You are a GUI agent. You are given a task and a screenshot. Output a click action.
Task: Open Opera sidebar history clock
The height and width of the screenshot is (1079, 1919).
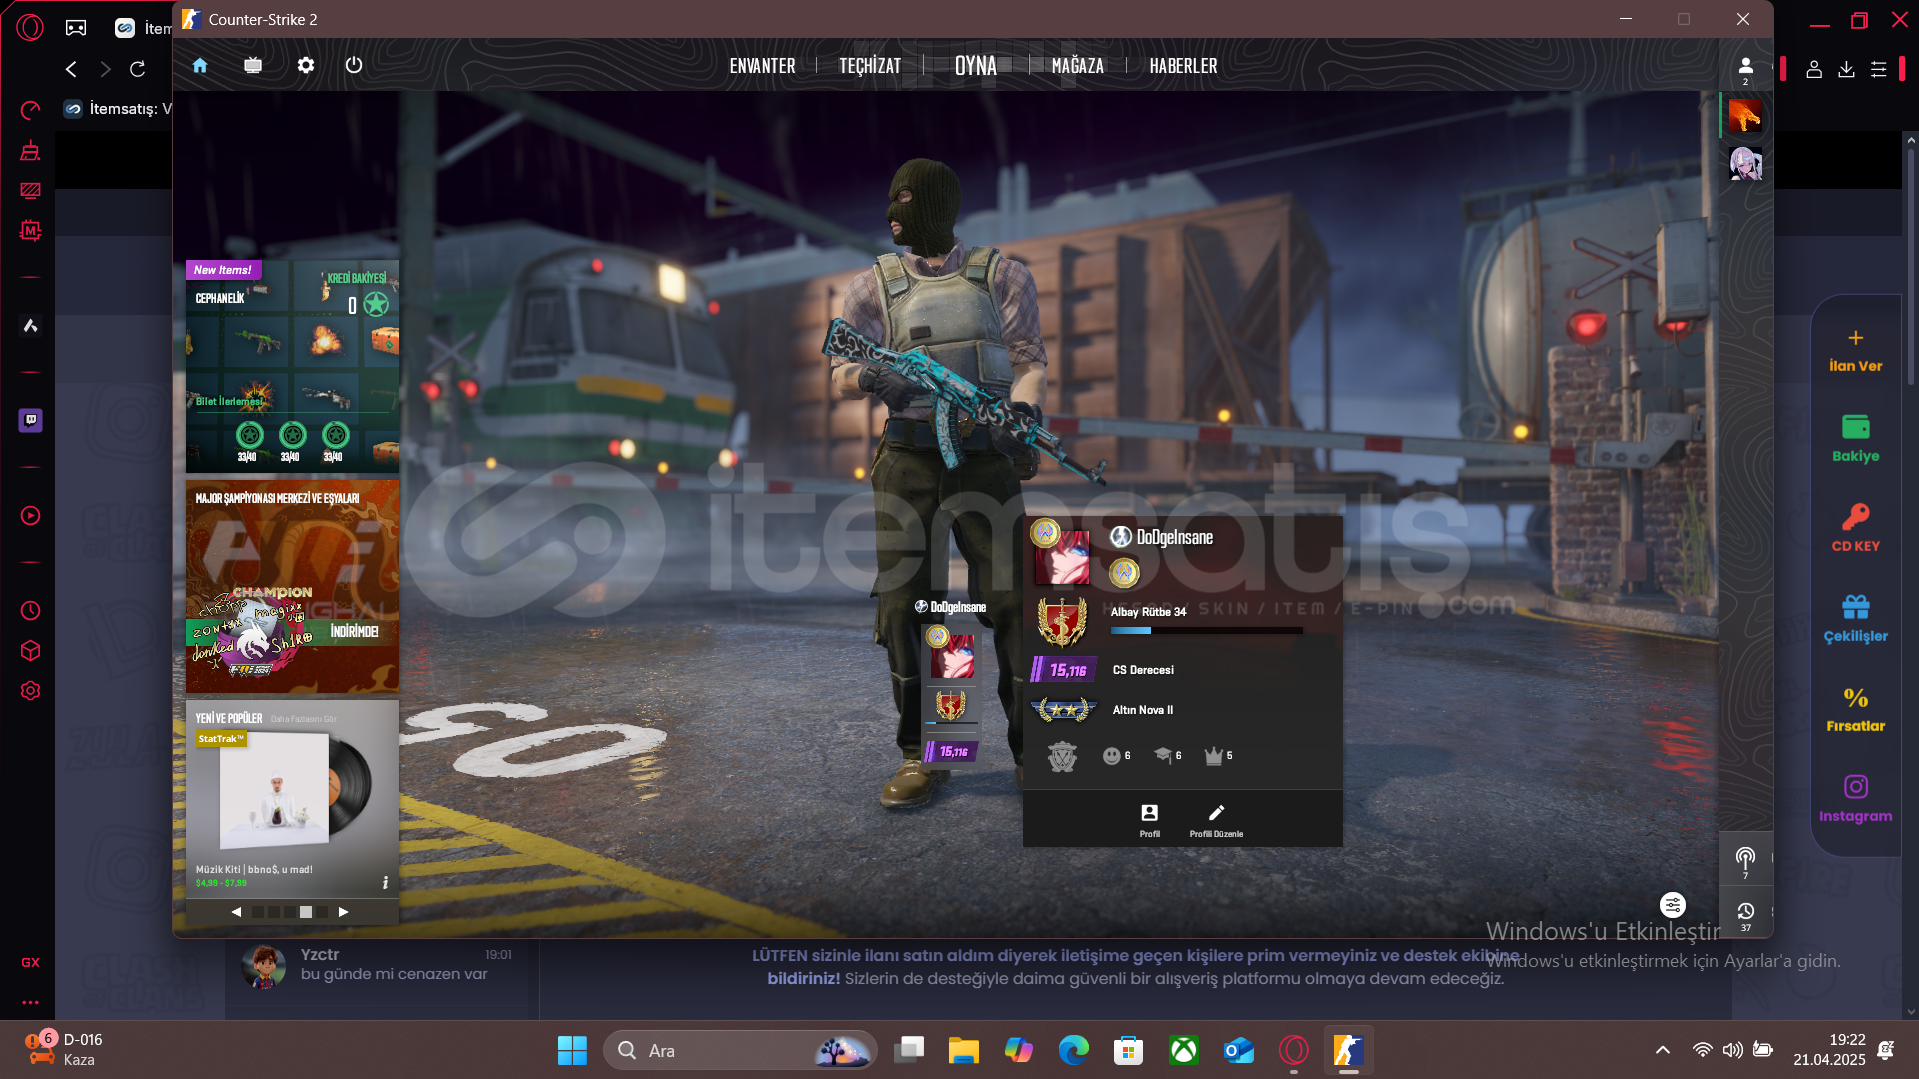pos(30,611)
